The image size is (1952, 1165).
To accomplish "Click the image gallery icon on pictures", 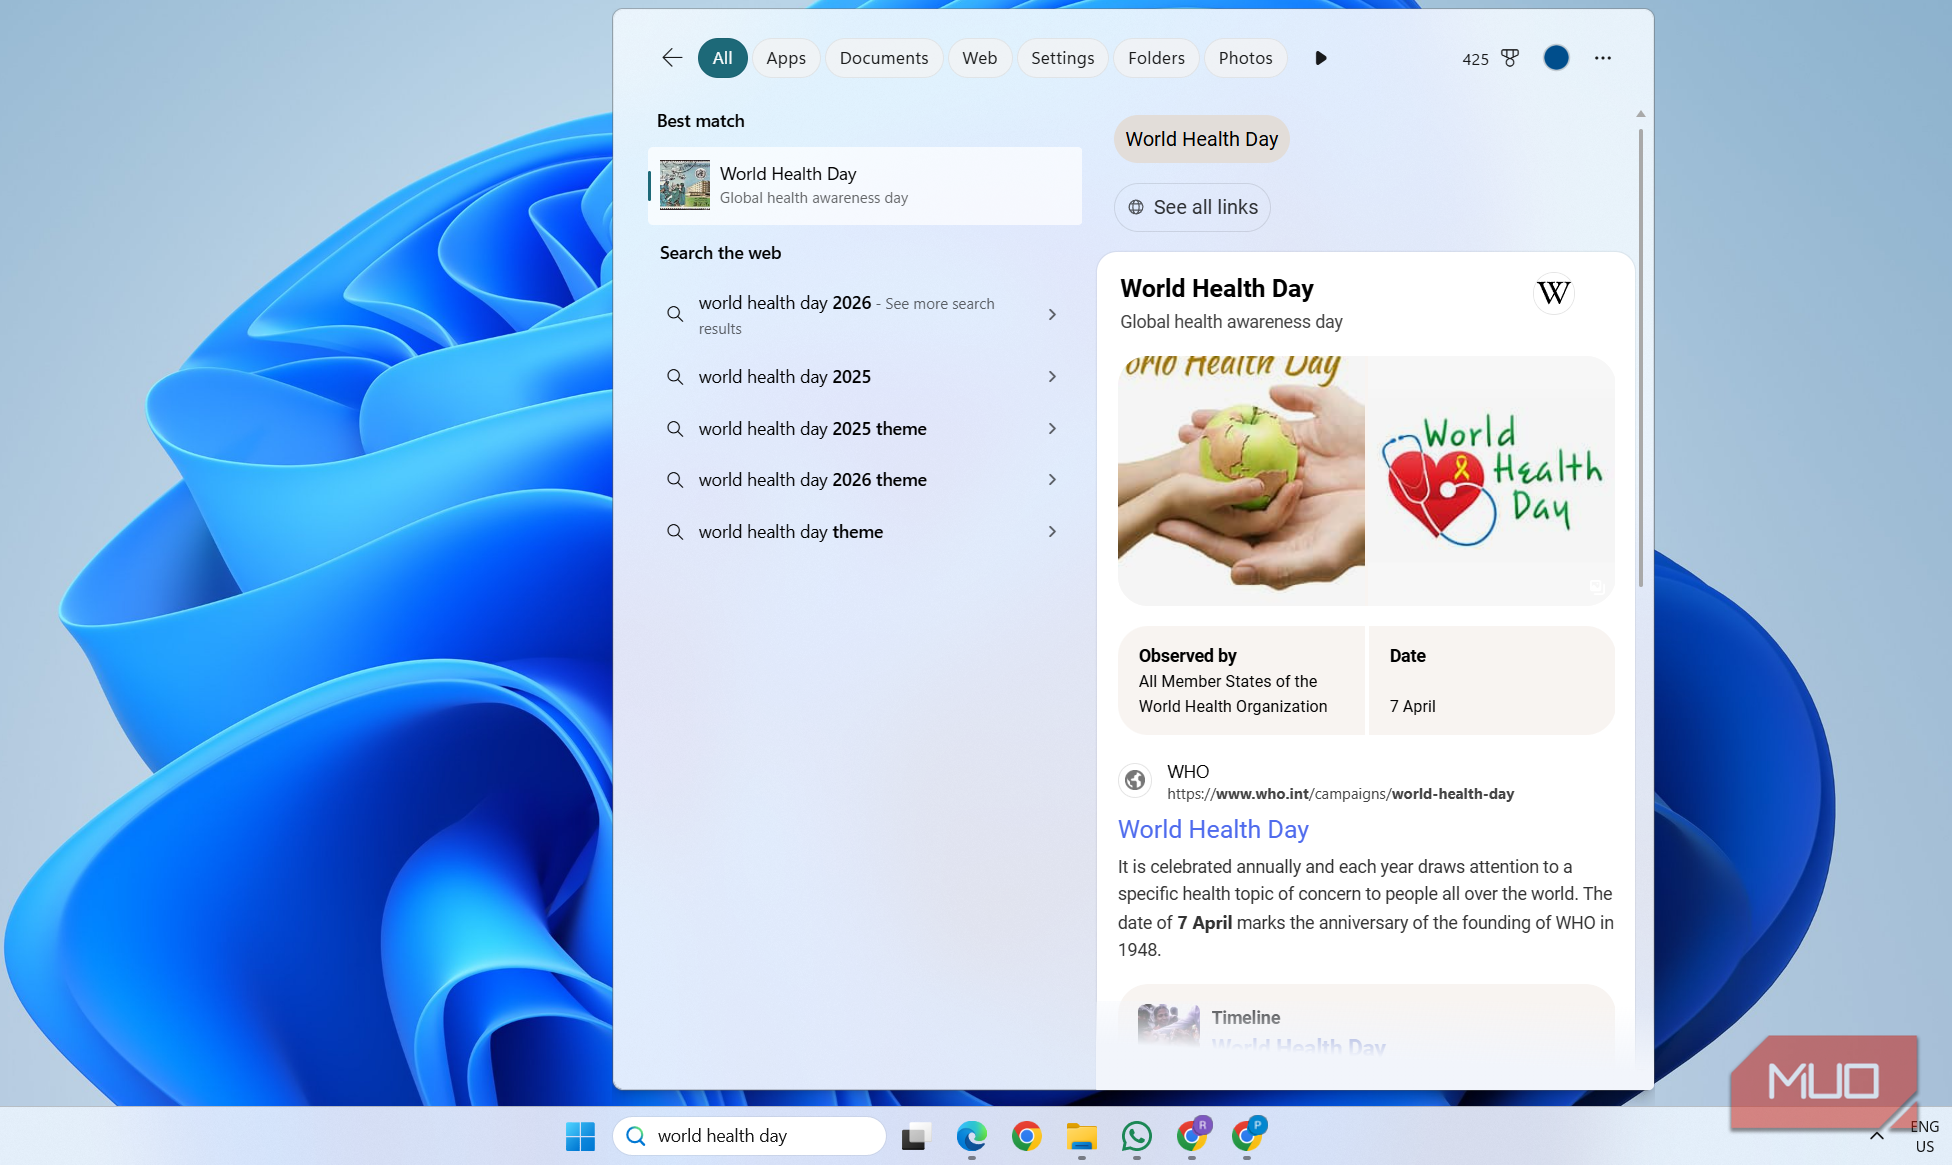I will pos(1597,587).
